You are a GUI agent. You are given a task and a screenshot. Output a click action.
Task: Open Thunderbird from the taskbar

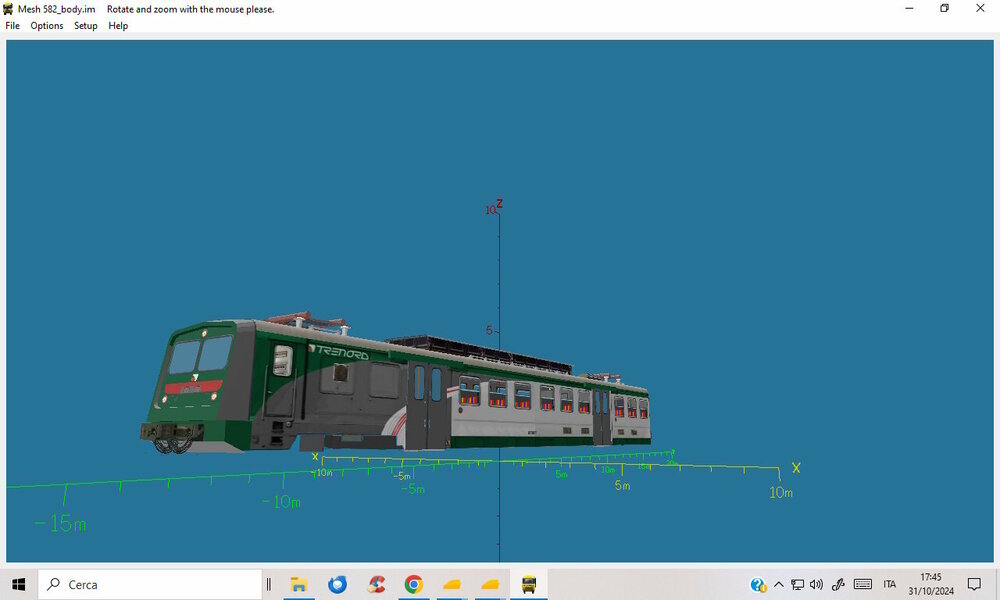tap(337, 584)
